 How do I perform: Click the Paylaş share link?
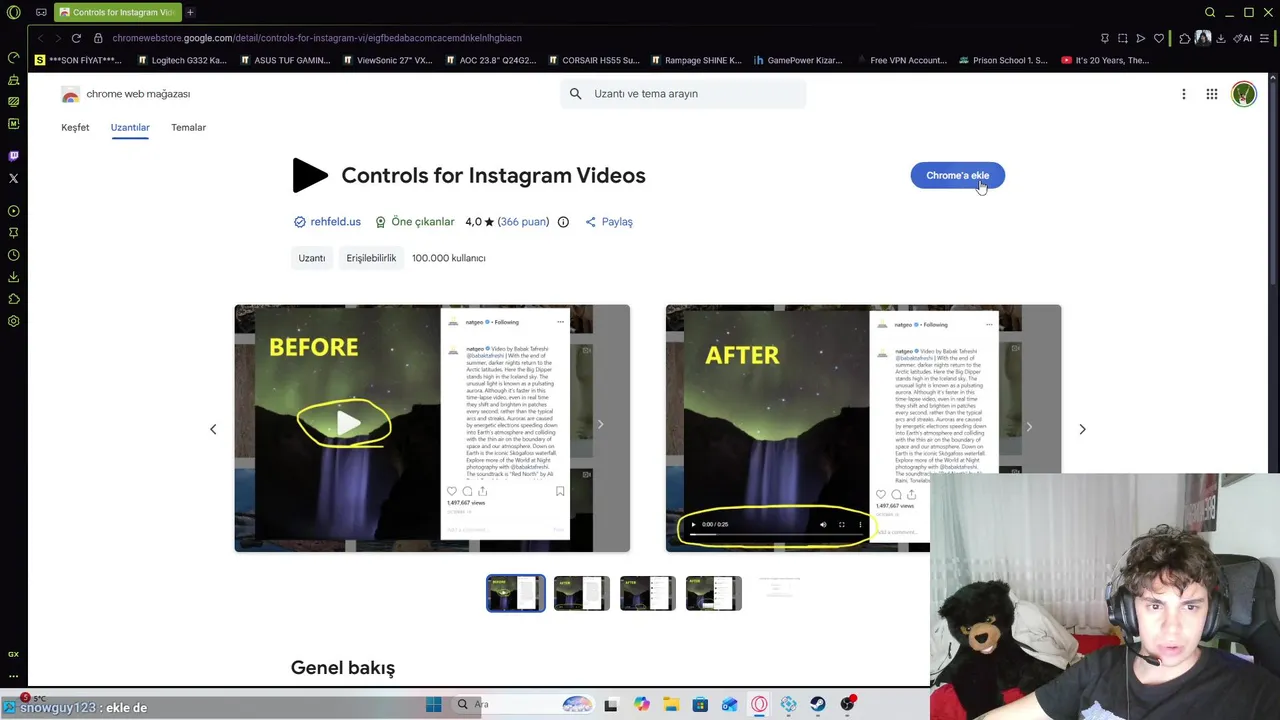pos(609,222)
